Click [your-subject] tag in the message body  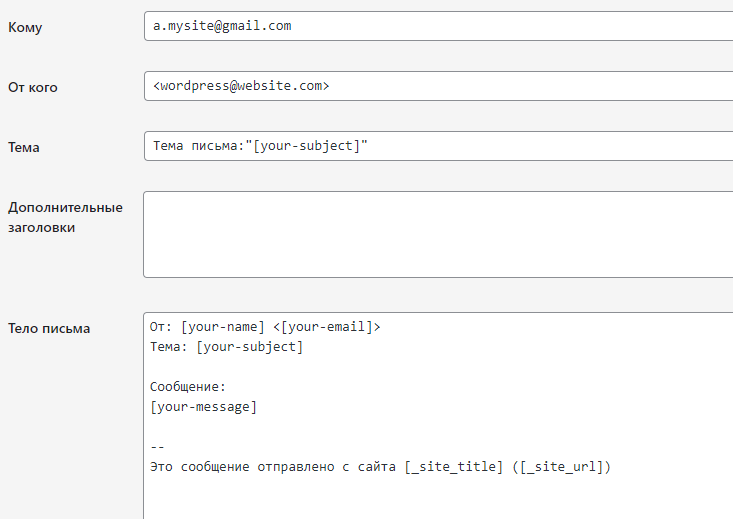point(249,347)
